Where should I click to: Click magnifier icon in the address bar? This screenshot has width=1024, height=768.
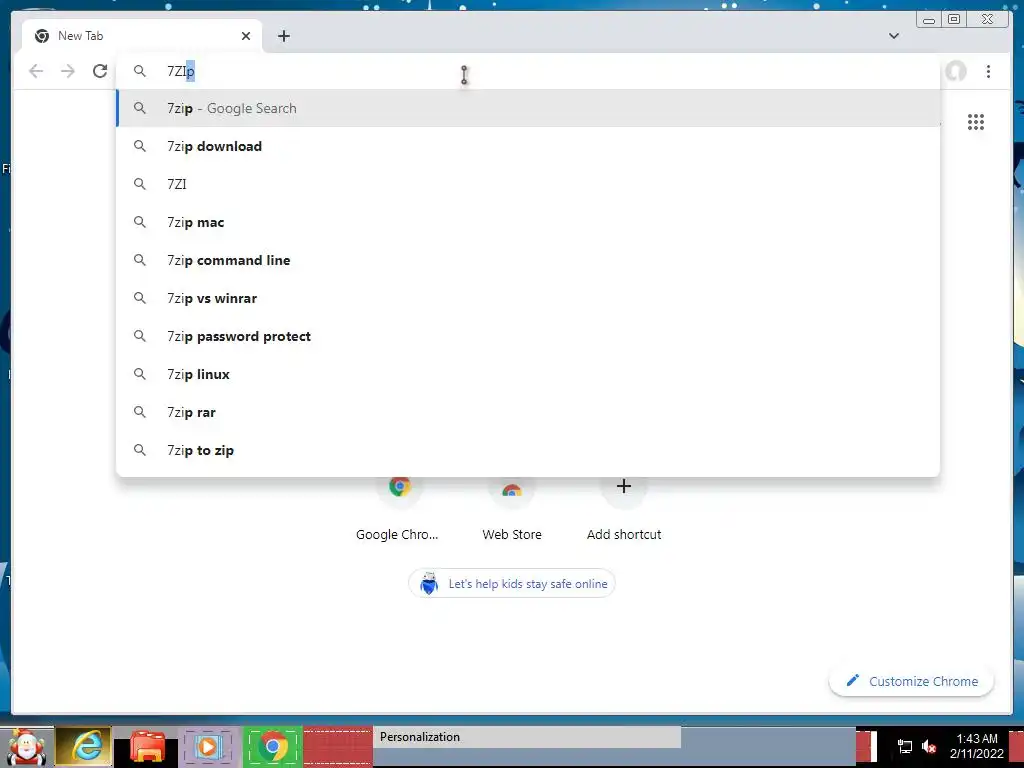pyautogui.click(x=140, y=71)
